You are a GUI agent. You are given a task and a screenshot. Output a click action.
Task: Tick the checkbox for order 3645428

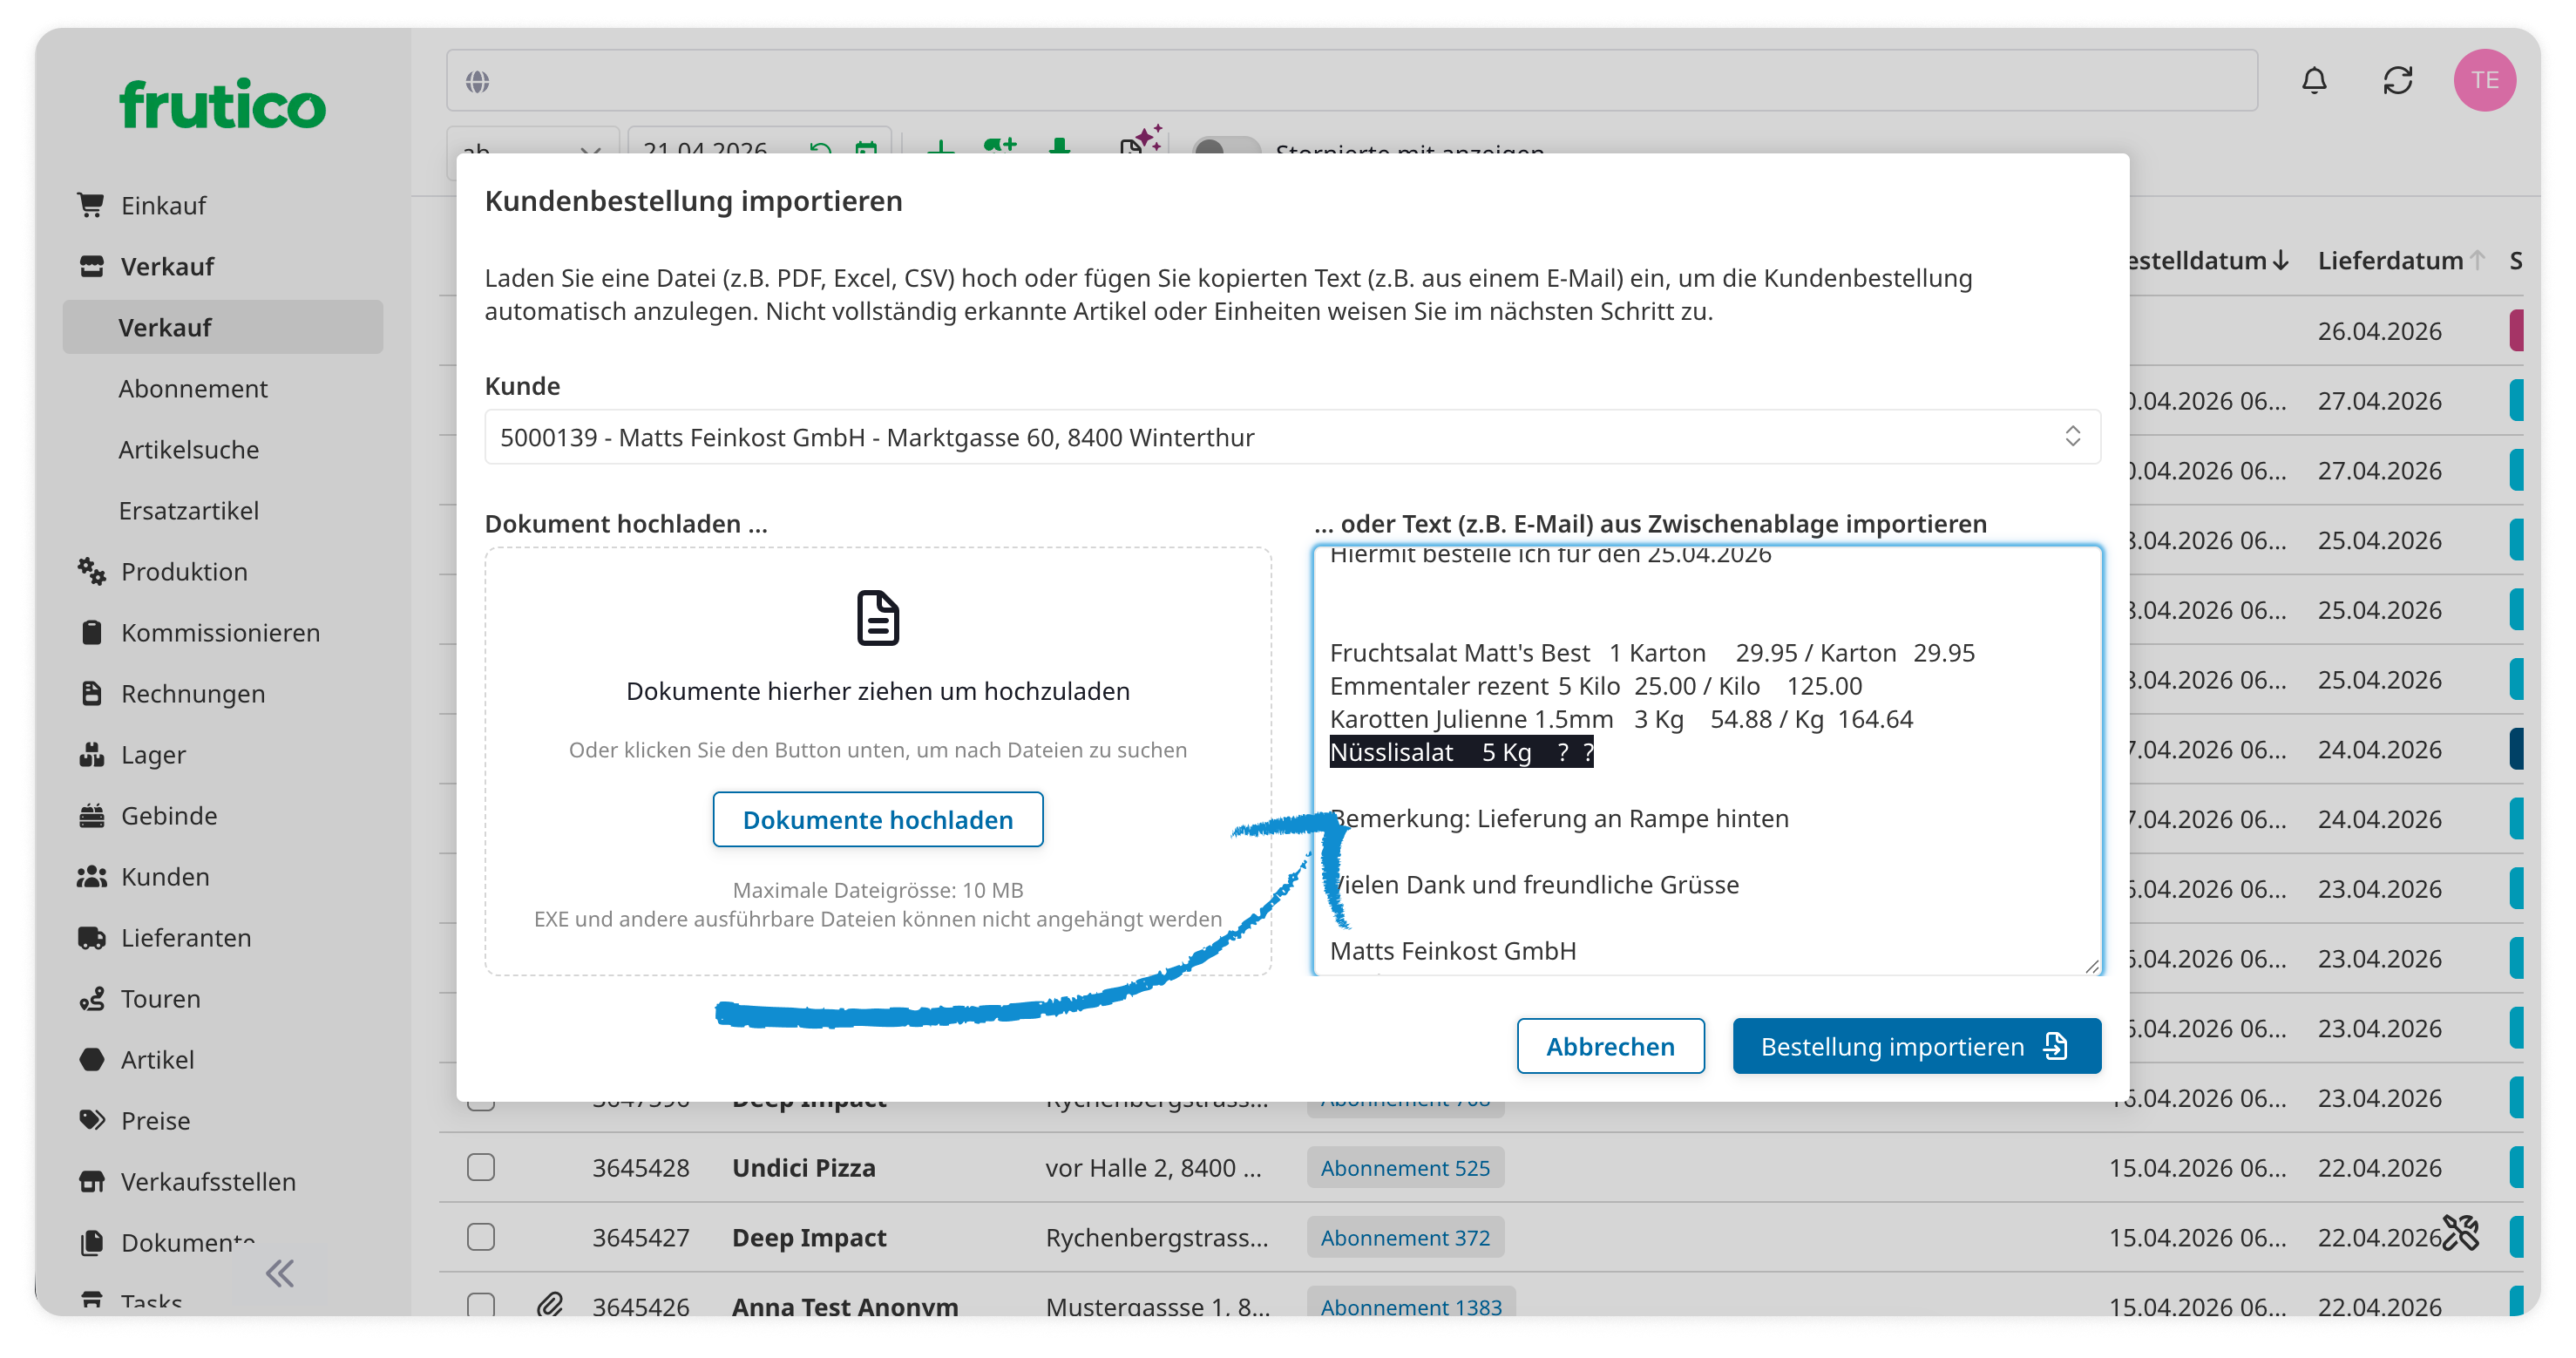[481, 1167]
